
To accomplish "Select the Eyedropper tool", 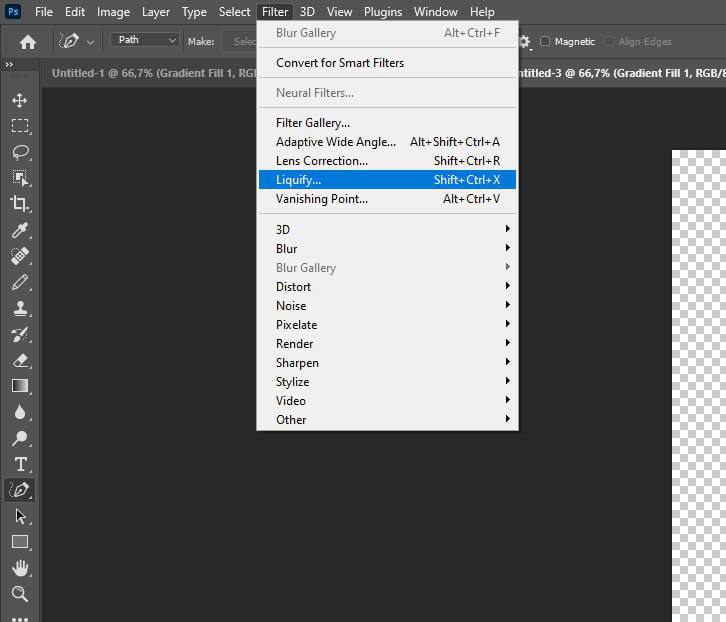I will click(x=20, y=230).
